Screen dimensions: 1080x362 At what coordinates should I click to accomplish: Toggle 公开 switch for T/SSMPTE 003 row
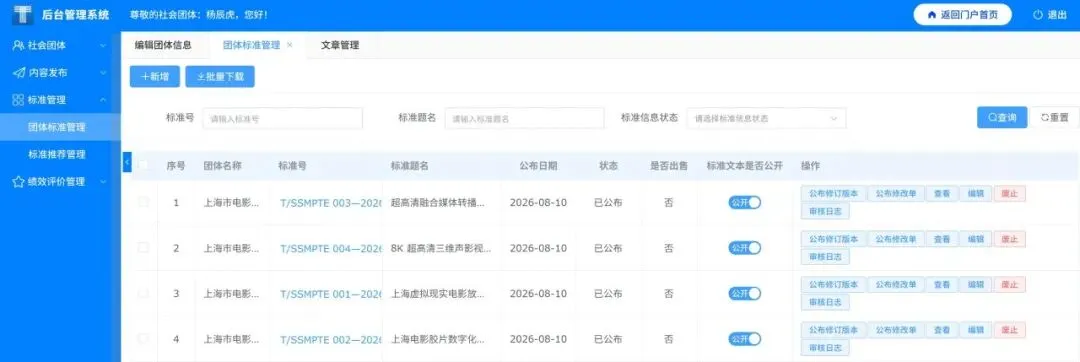click(745, 202)
